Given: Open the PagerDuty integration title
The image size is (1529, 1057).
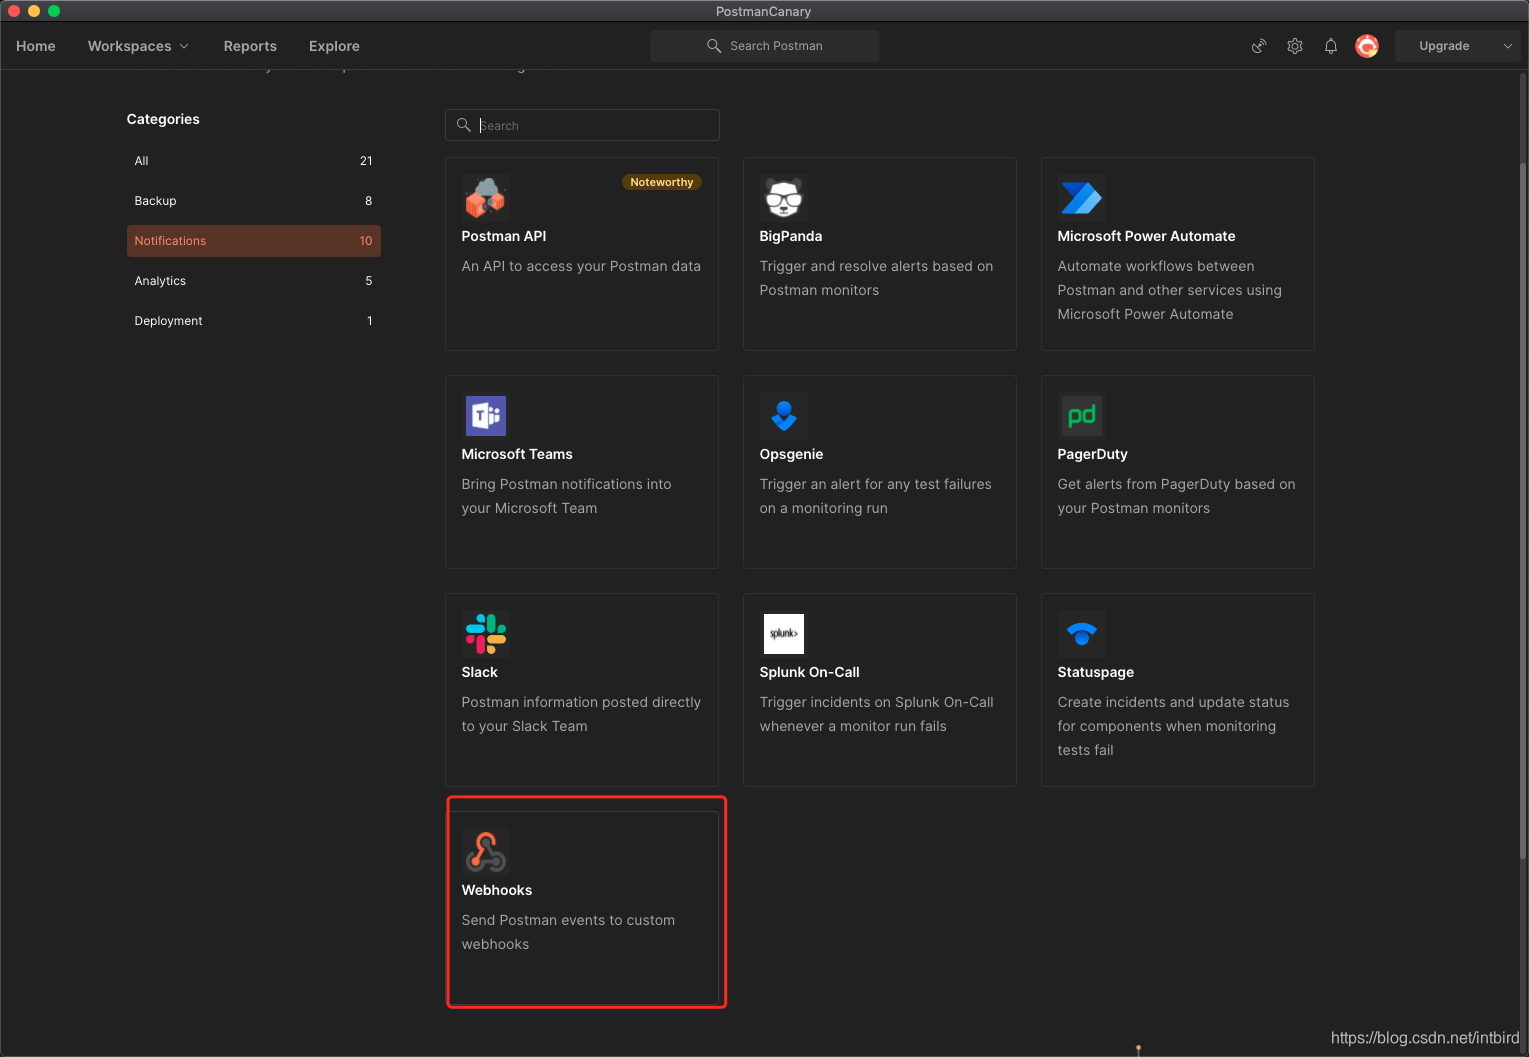Looking at the screenshot, I should [1092, 454].
